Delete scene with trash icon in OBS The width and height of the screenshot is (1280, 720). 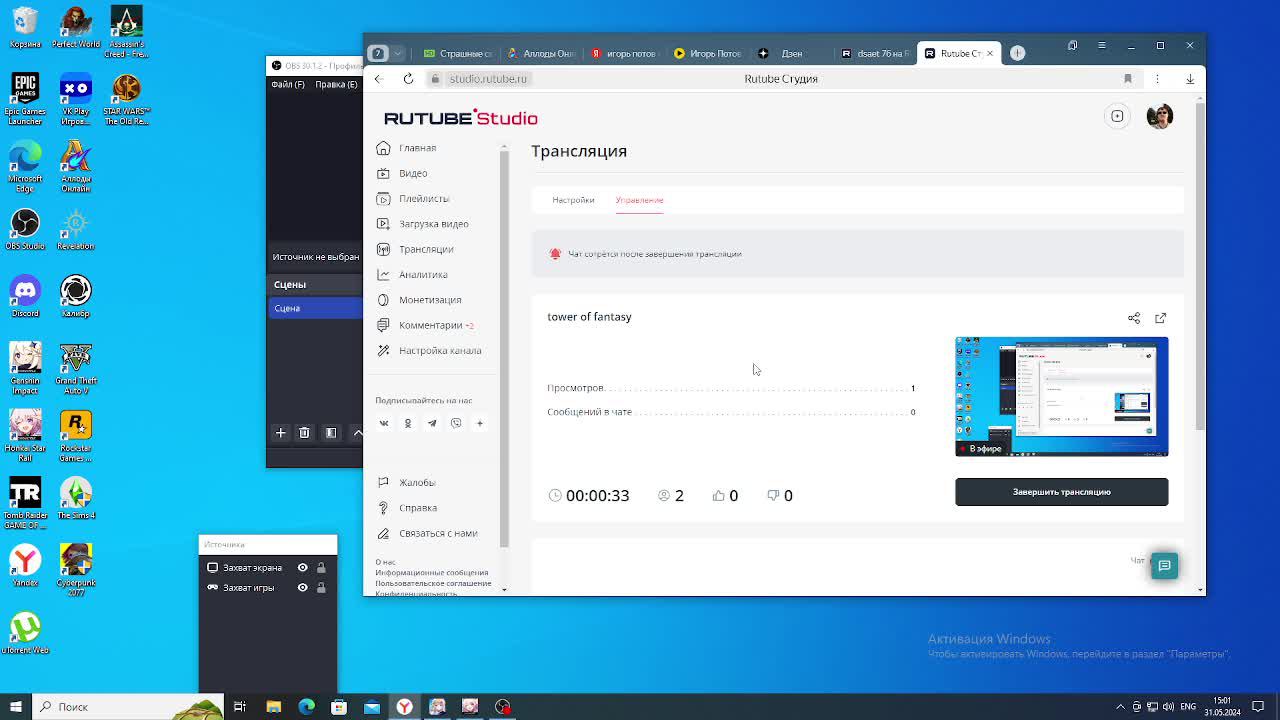coord(304,433)
